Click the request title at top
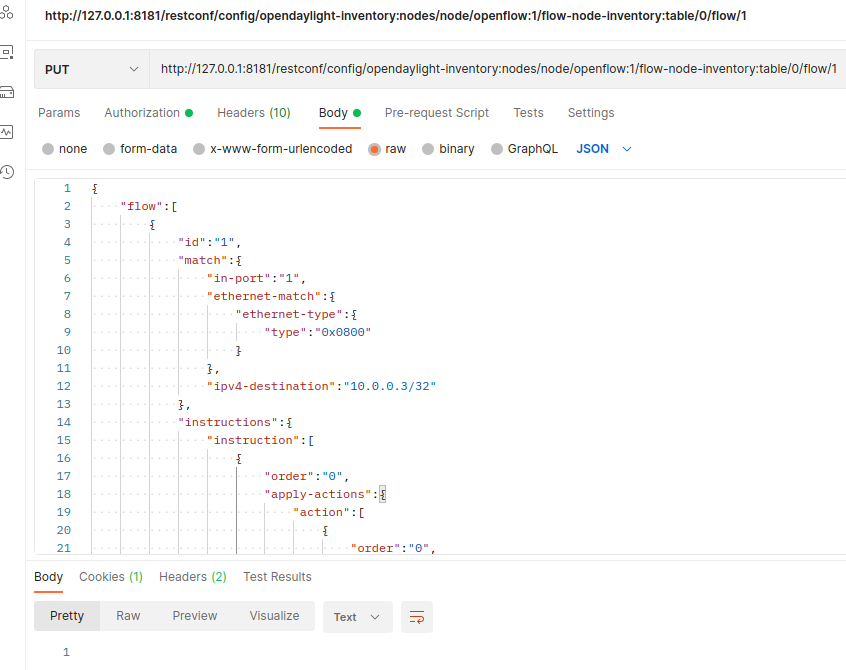 395,16
